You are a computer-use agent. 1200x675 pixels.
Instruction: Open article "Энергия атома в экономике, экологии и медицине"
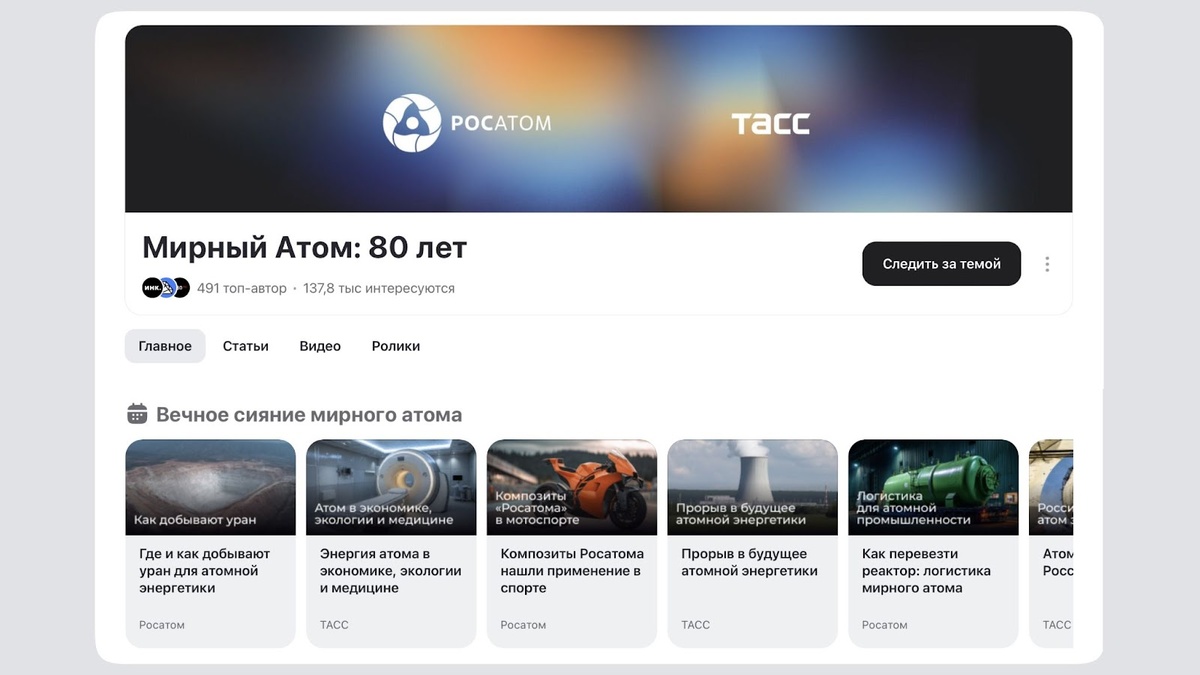[391, 571]
